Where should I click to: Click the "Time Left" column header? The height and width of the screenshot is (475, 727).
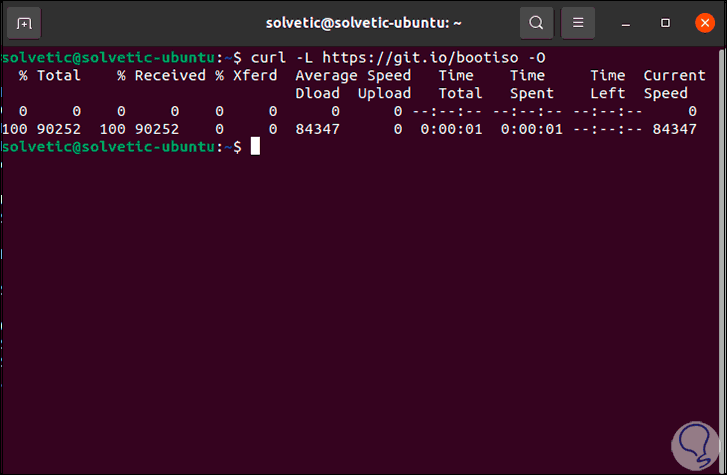click(607, 84)
